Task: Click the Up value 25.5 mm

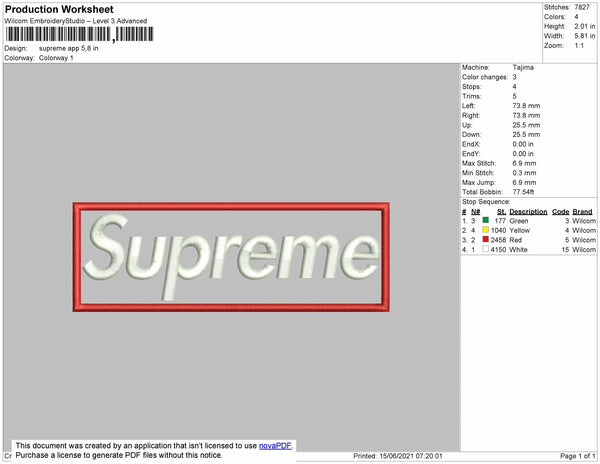Action: click(527, 125)
